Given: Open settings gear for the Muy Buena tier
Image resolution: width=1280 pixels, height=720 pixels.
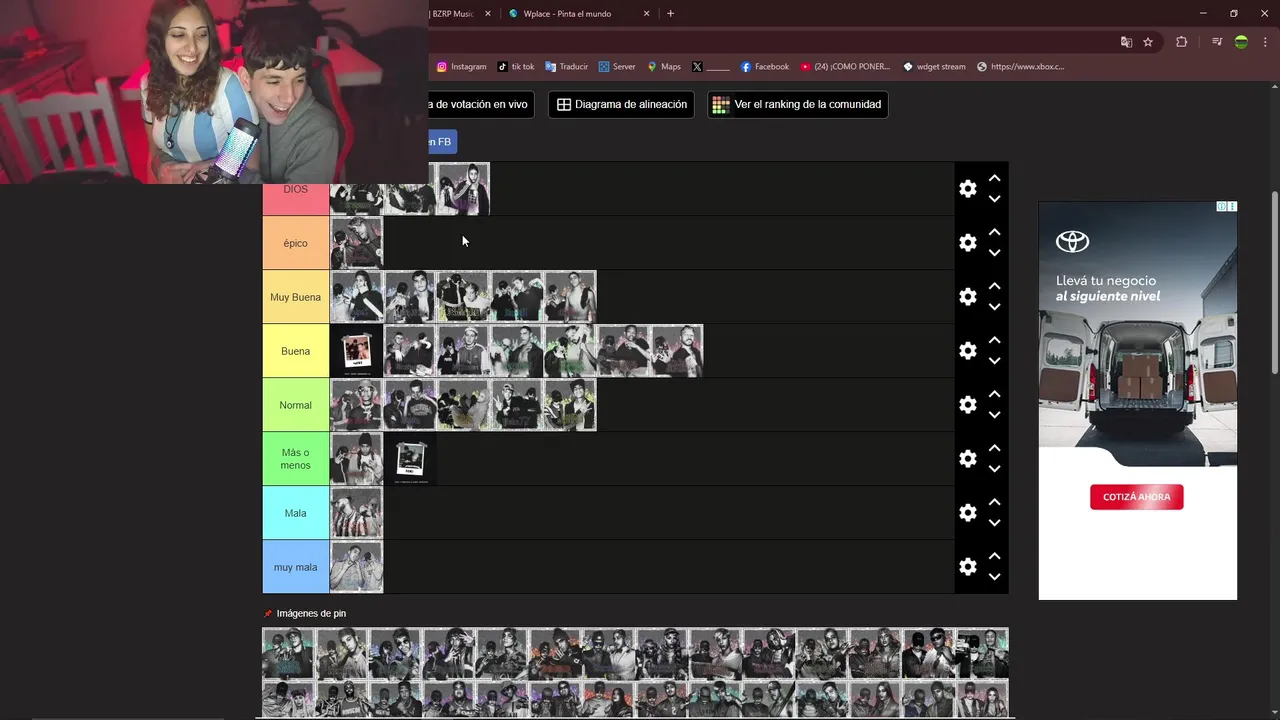Looking at the screenshot, I should (x=967, y=297).
